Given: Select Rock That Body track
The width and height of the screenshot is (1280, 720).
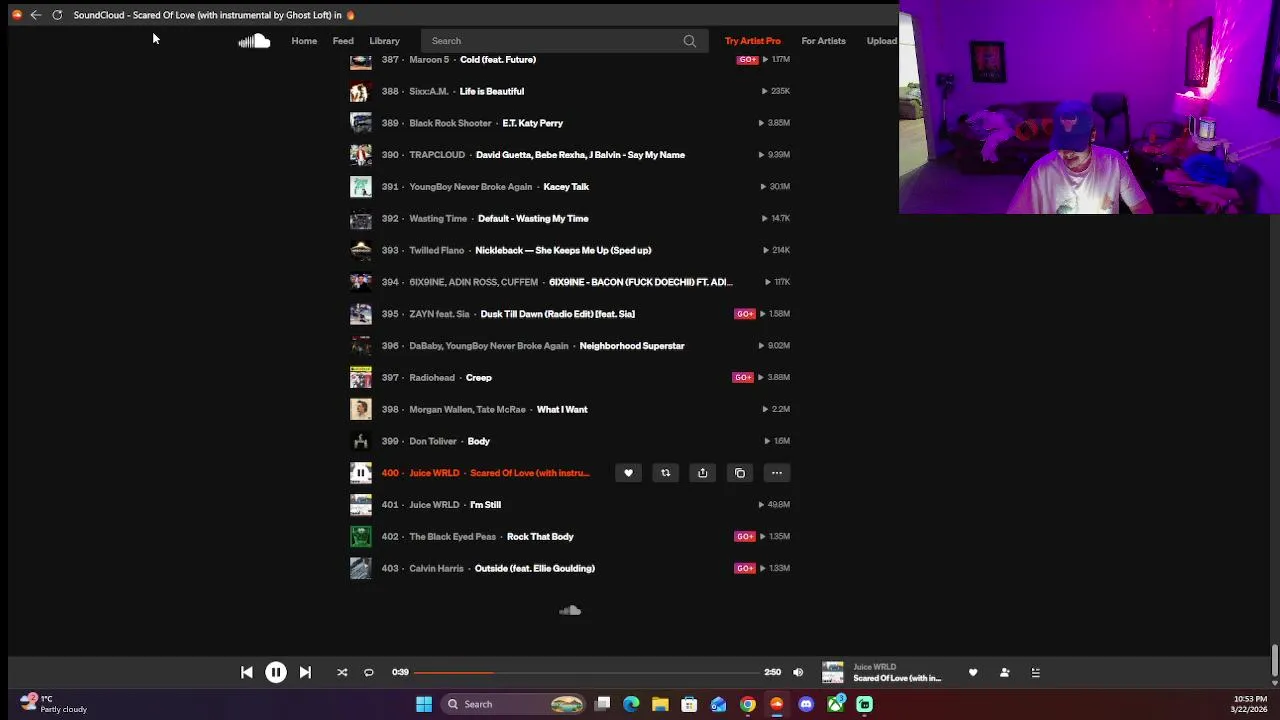Looking at the screenshot, I should [540, 537].
